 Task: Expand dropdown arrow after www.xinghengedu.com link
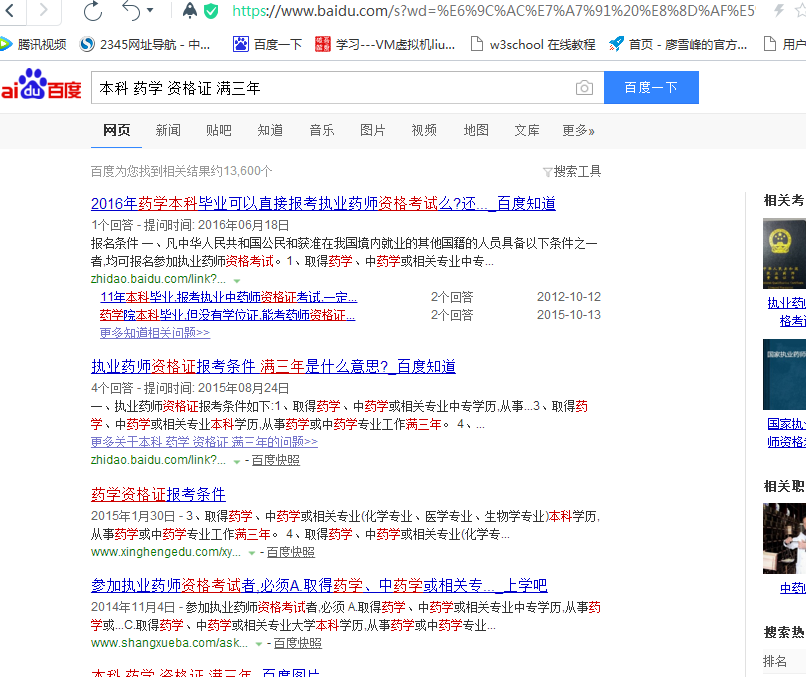[x=252, y=553]
